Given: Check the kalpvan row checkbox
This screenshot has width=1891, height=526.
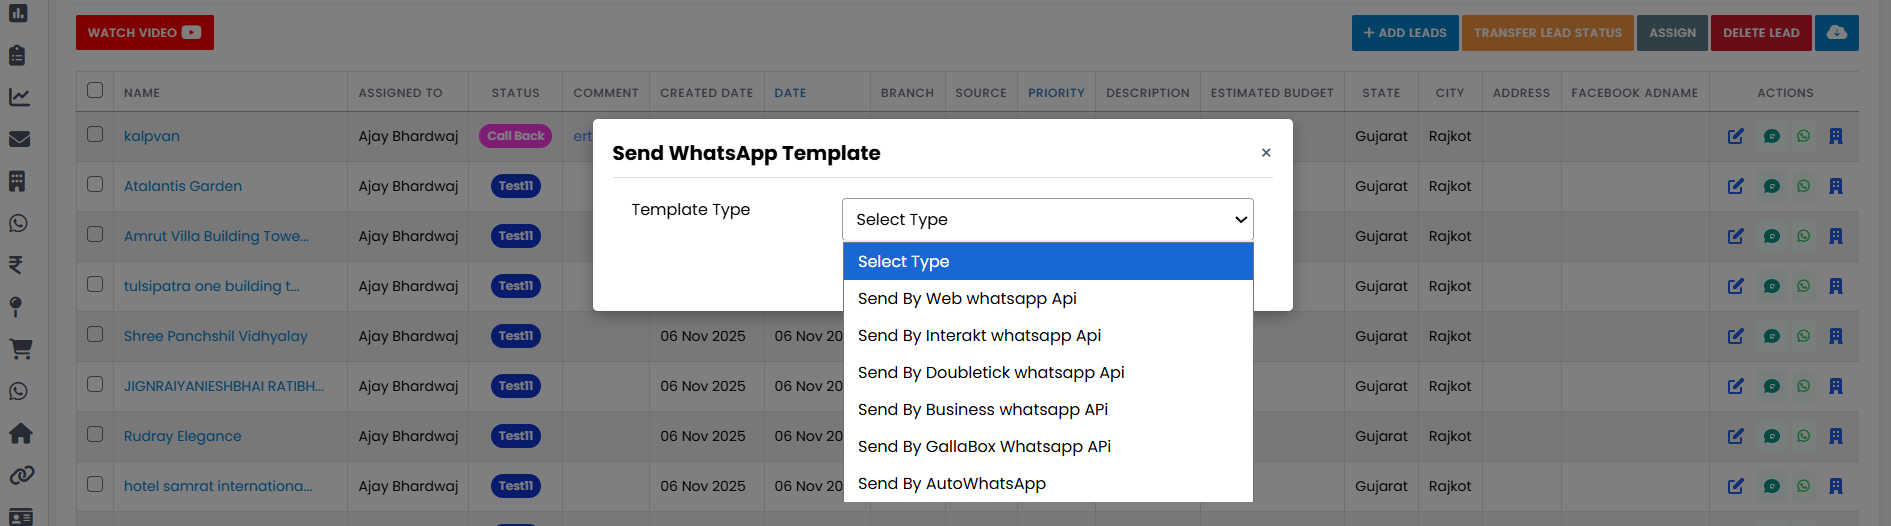Looking at the screenshot, I should click(95, 134).
